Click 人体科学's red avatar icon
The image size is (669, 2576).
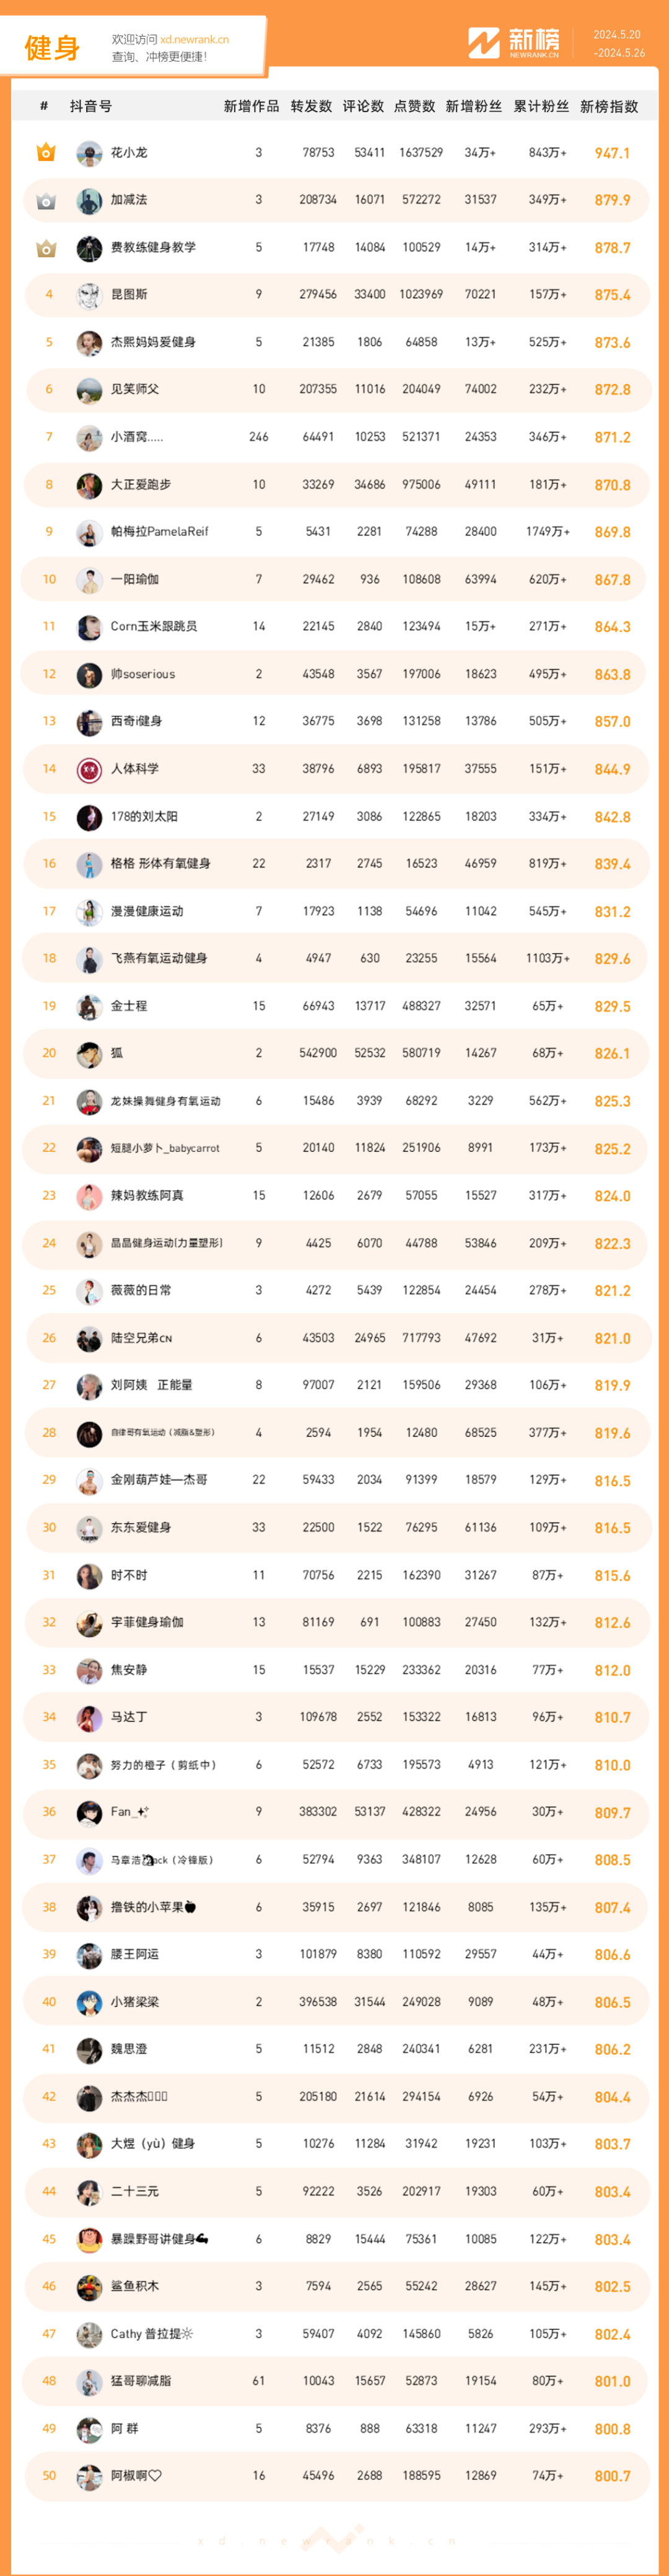point(89,769)
